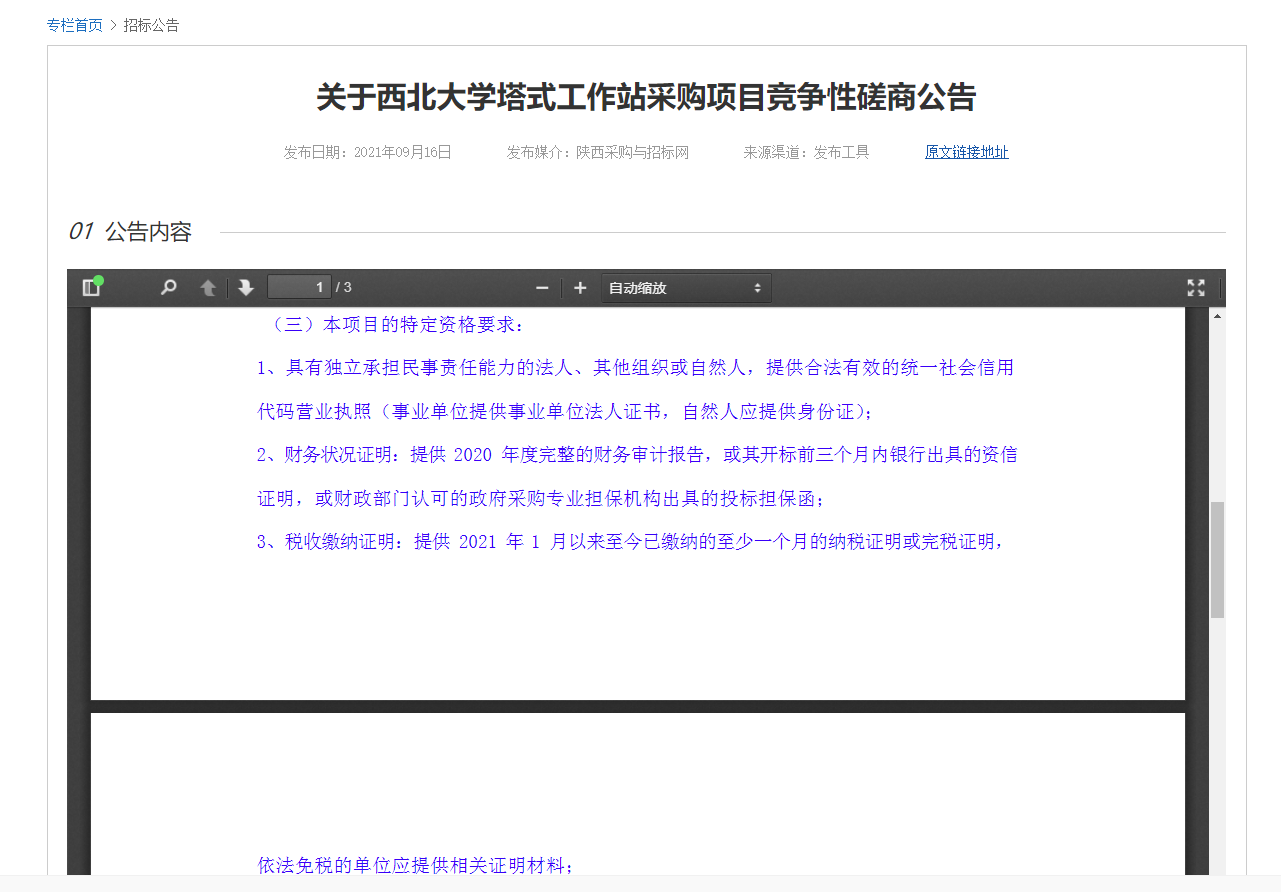
Task: Open the PDF find search tool
Action: (169, 288)
